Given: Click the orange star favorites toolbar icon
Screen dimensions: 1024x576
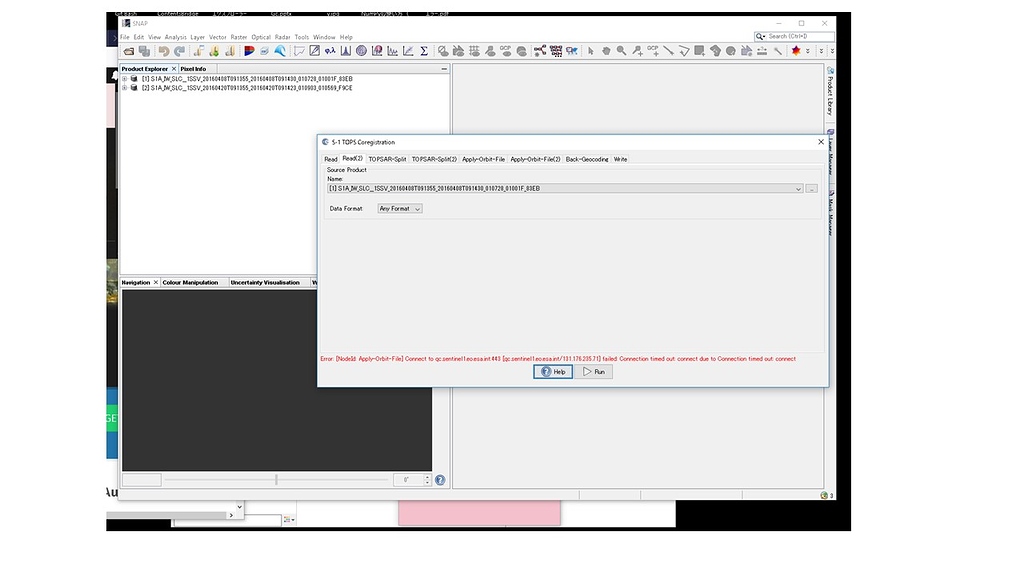Looking at the screenshot, I should 797,50.
